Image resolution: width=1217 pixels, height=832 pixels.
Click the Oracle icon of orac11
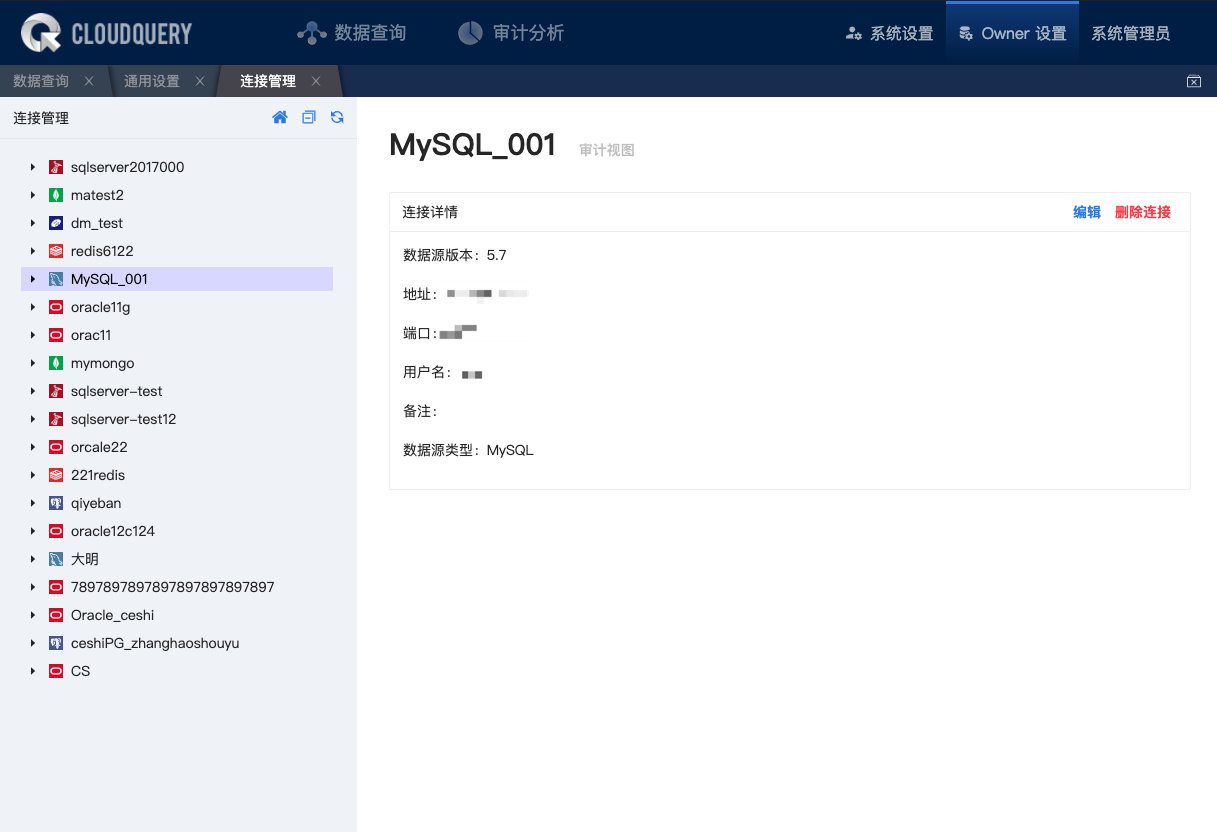point(56,335)
